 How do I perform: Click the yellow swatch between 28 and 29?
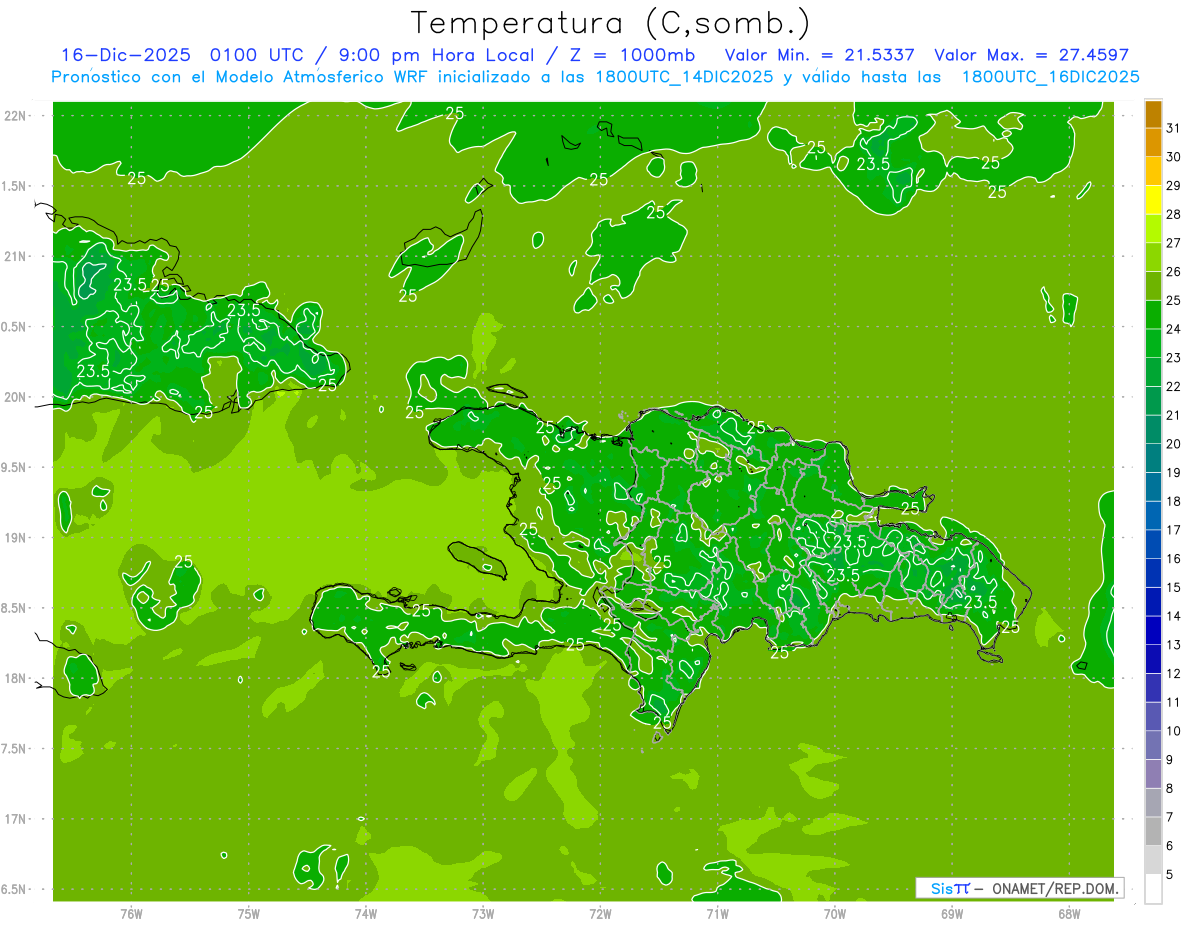pos(1153,199)
